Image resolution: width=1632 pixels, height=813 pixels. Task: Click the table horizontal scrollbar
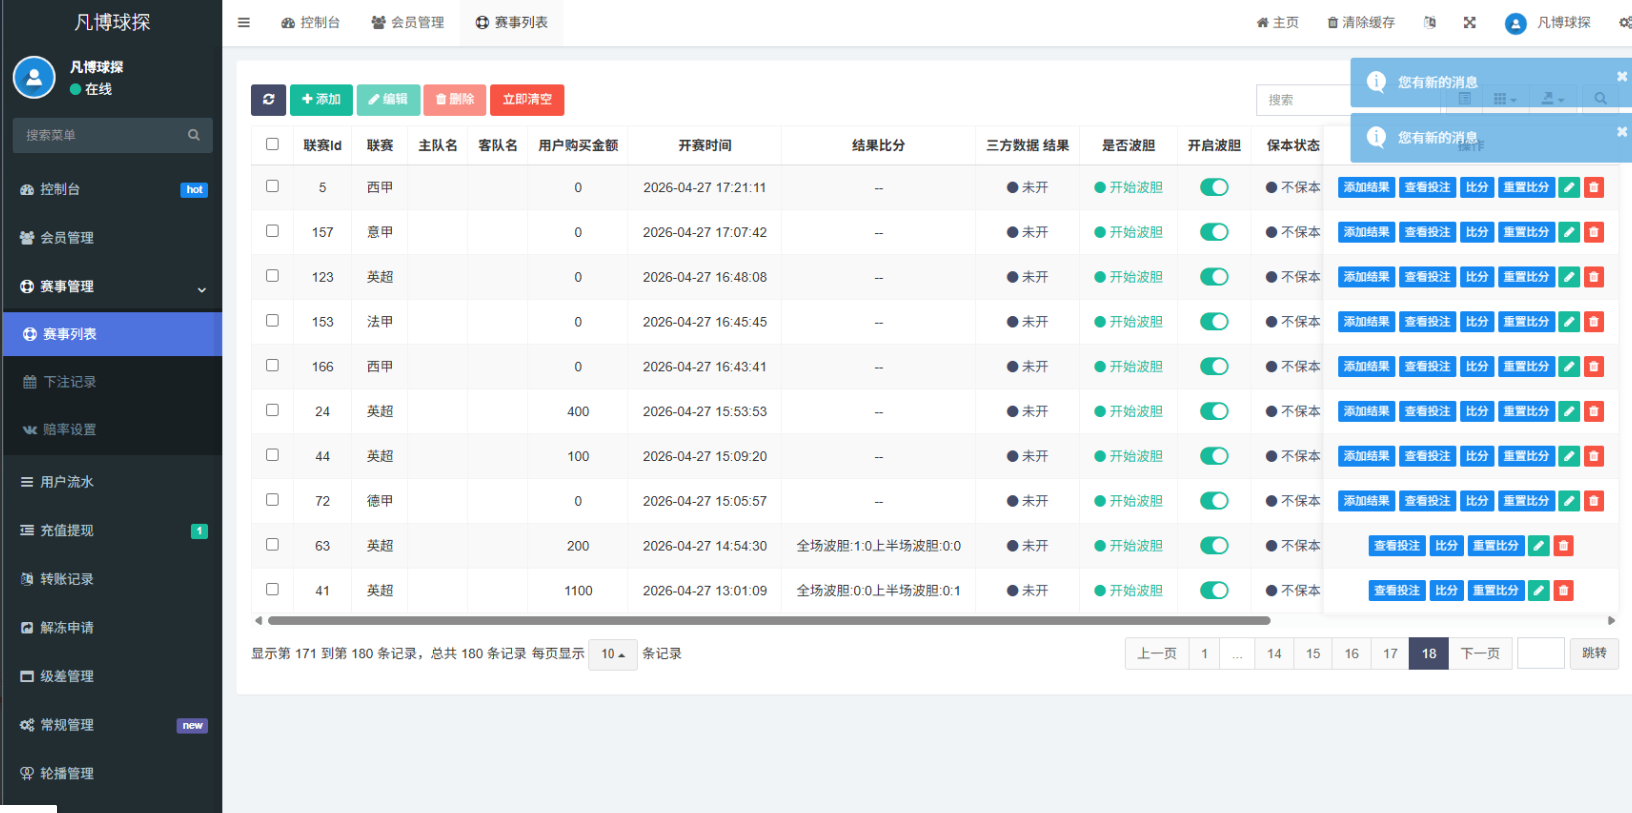(x=767, y=621)
